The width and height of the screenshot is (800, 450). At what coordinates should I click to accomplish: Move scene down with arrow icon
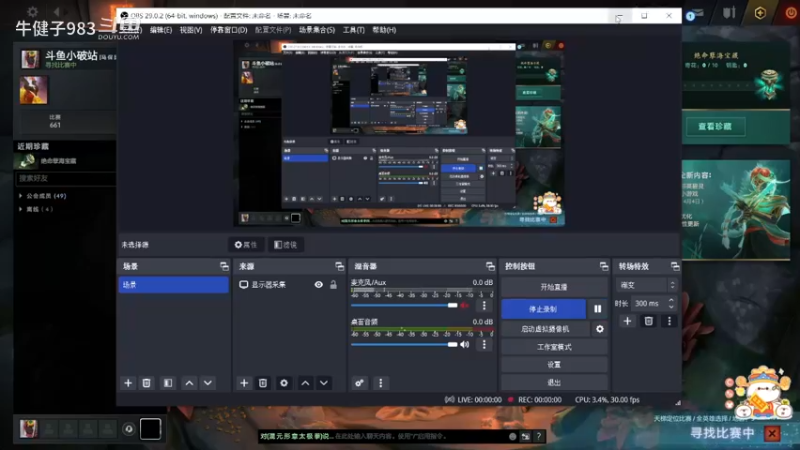(x=208, y=383)
